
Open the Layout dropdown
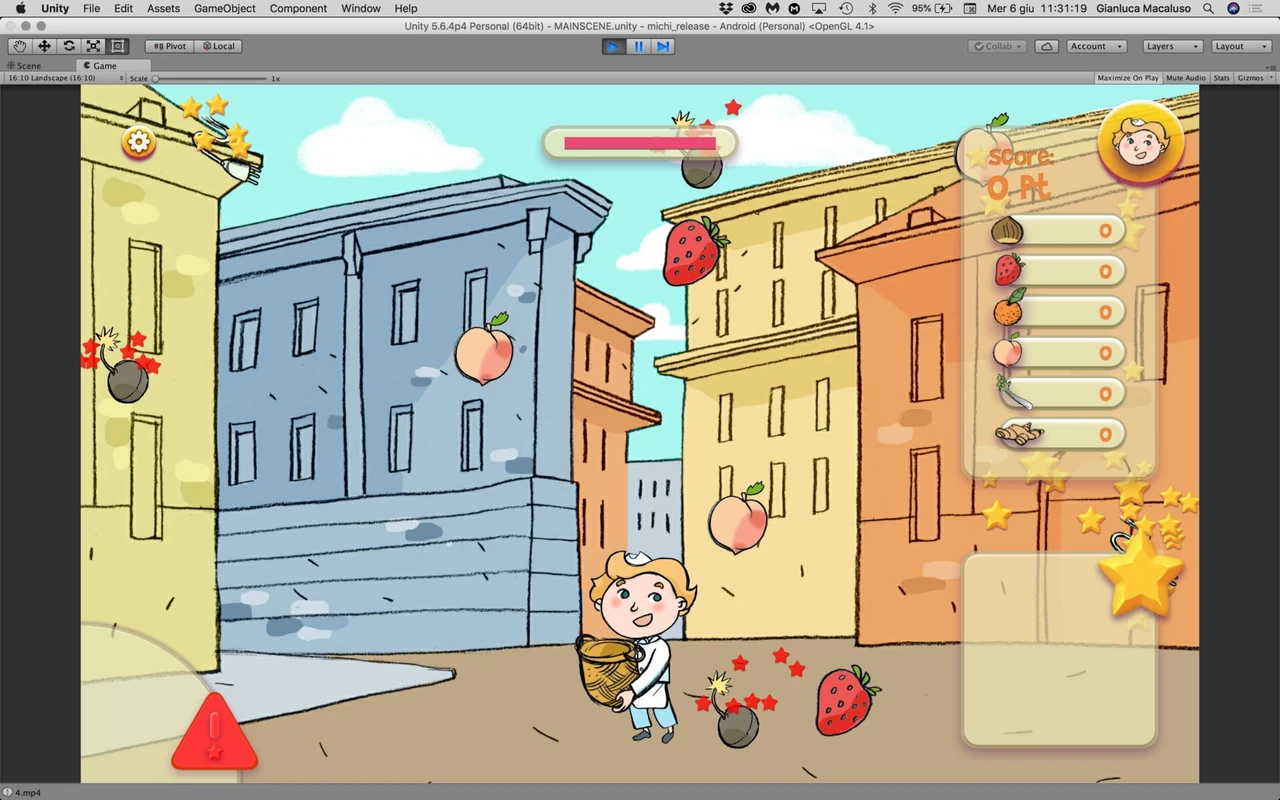point(1239,46)
